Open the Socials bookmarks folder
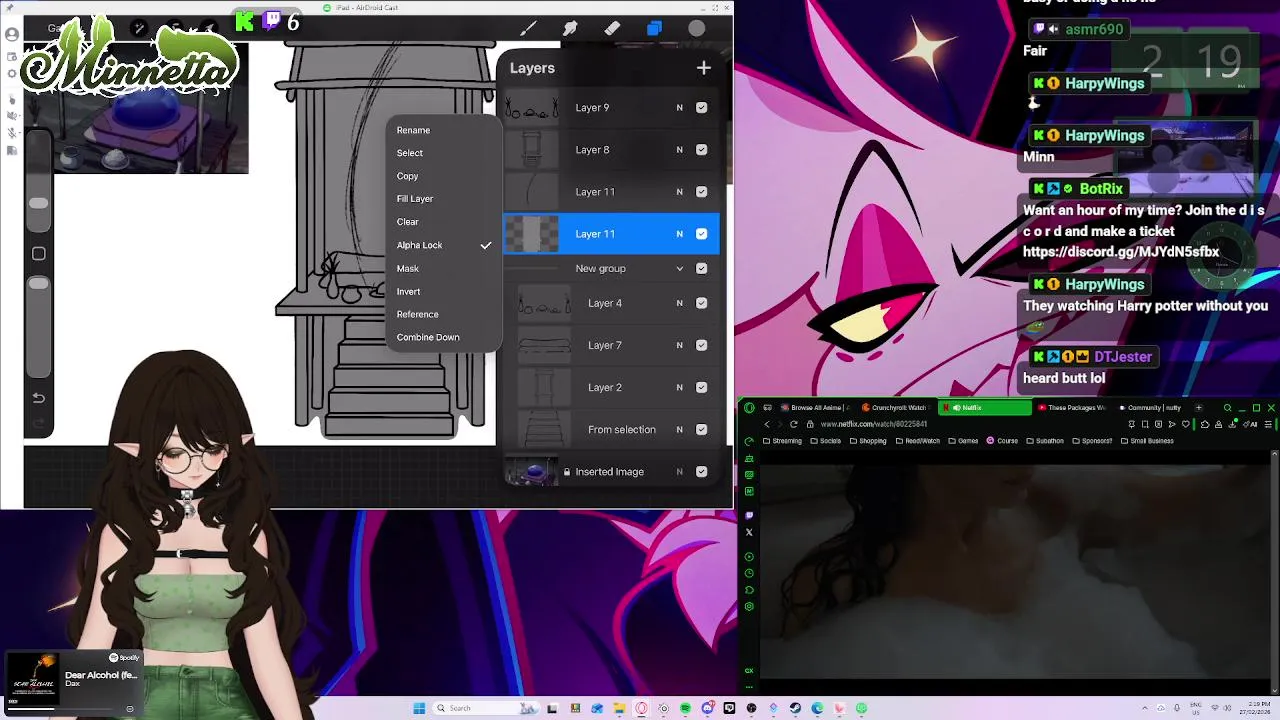Viewport: 1280px width, 720px height. [826, 441]
